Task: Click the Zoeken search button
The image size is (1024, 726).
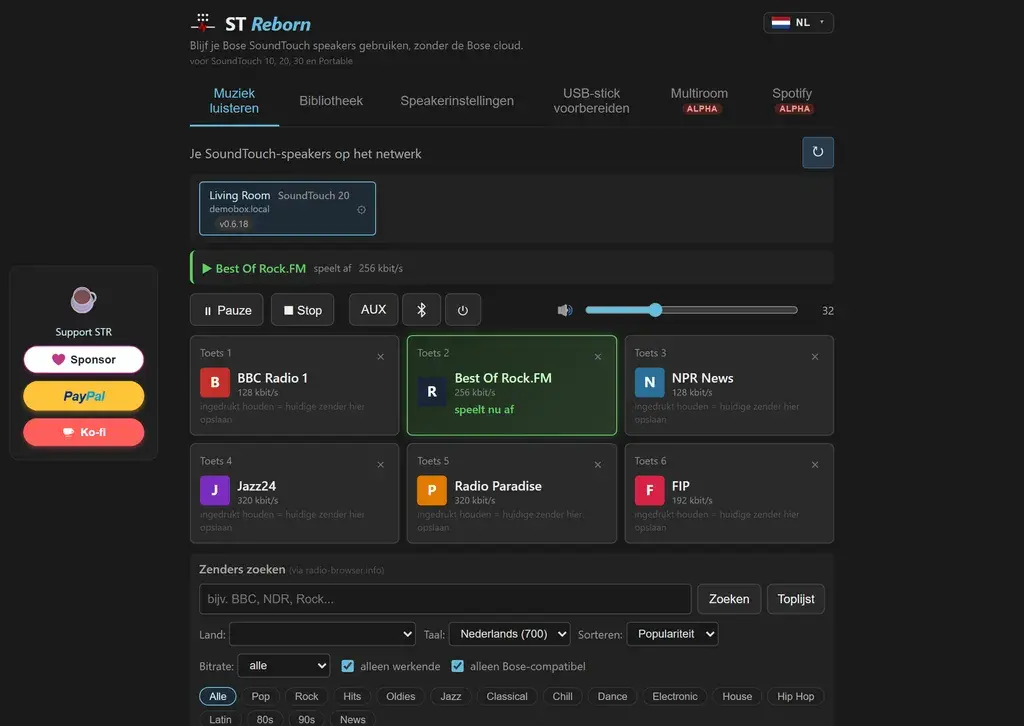Action: click(x=729, y=599)
